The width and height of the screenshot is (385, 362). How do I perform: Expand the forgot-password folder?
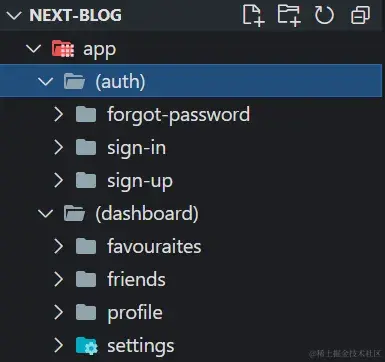click(x=59, y=114)
